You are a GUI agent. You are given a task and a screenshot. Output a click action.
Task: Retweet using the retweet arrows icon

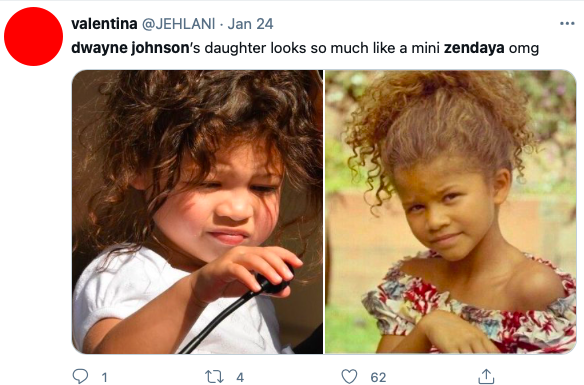pos(215,377)
